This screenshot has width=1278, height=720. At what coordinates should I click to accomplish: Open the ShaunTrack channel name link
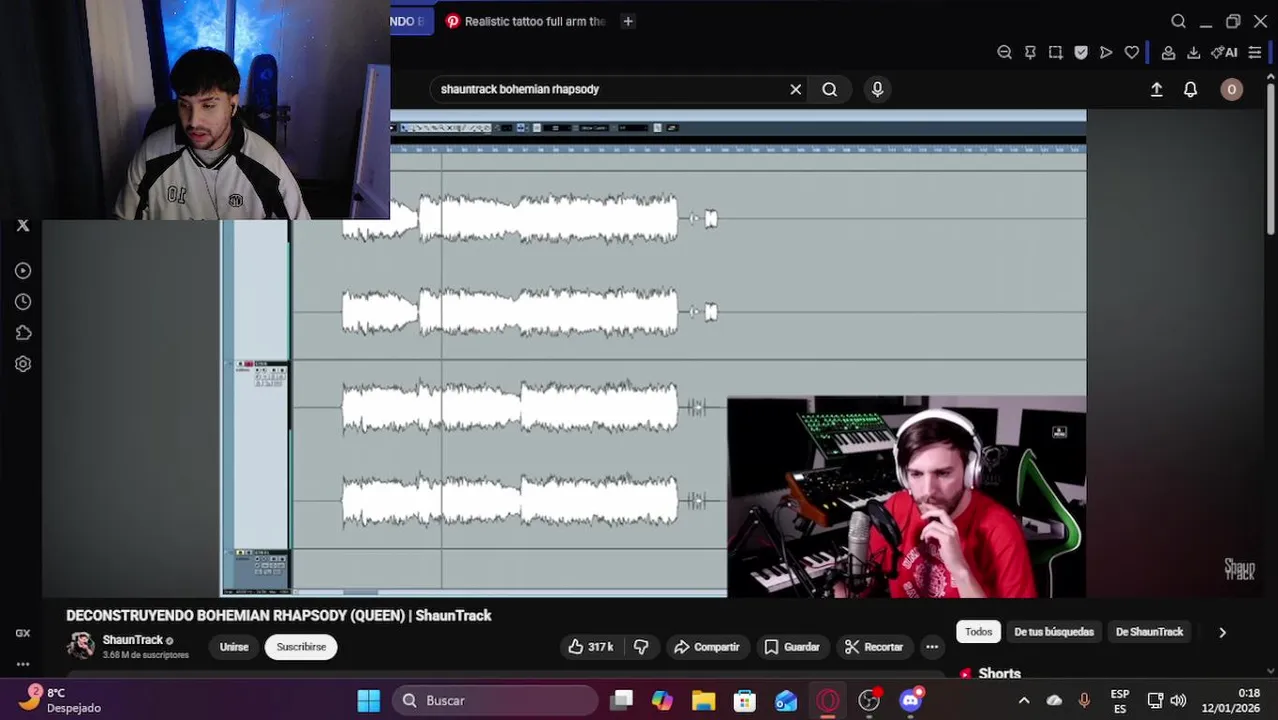tap(133, 640)
